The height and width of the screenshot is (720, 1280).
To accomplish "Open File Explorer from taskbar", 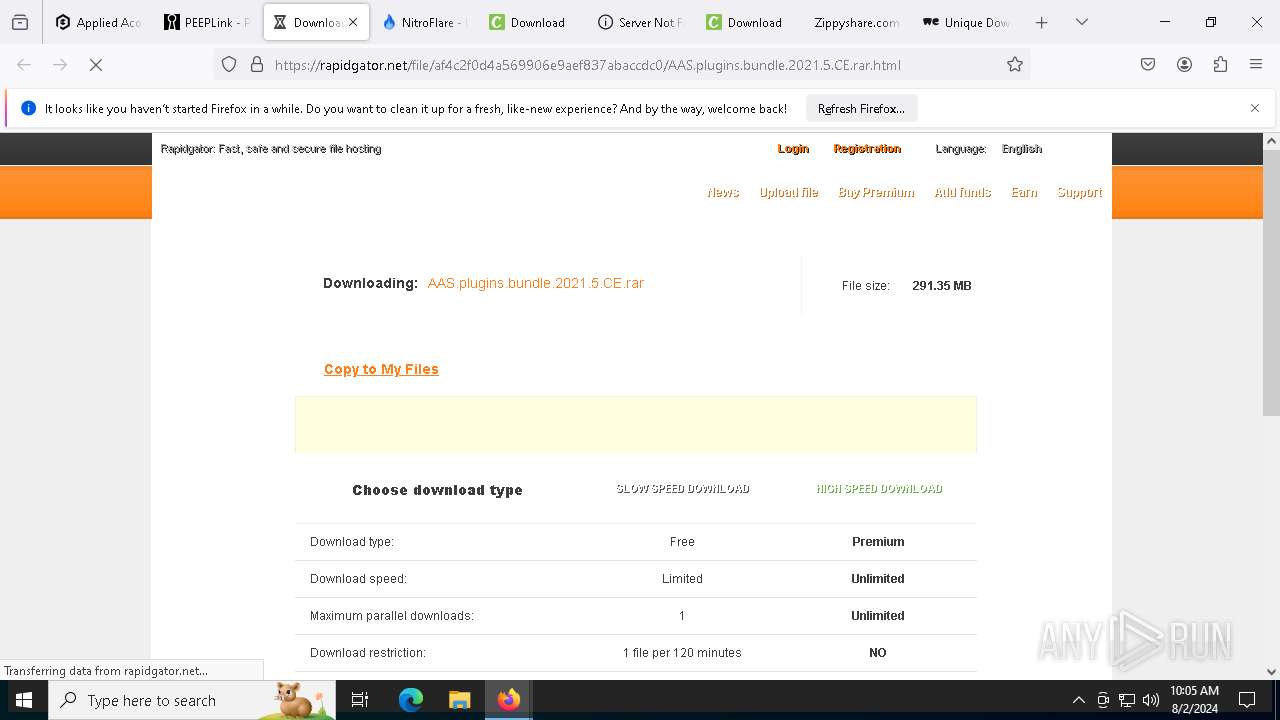I will (459, 700).
